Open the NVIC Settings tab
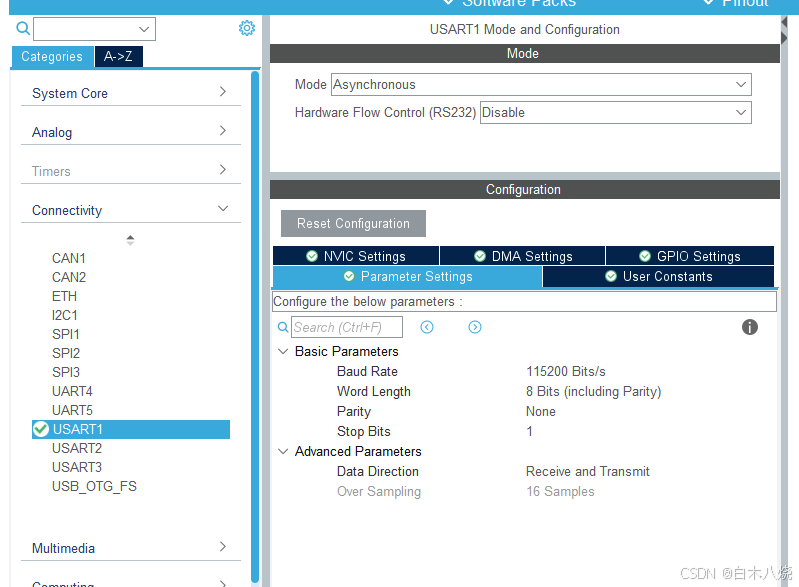 356,256
